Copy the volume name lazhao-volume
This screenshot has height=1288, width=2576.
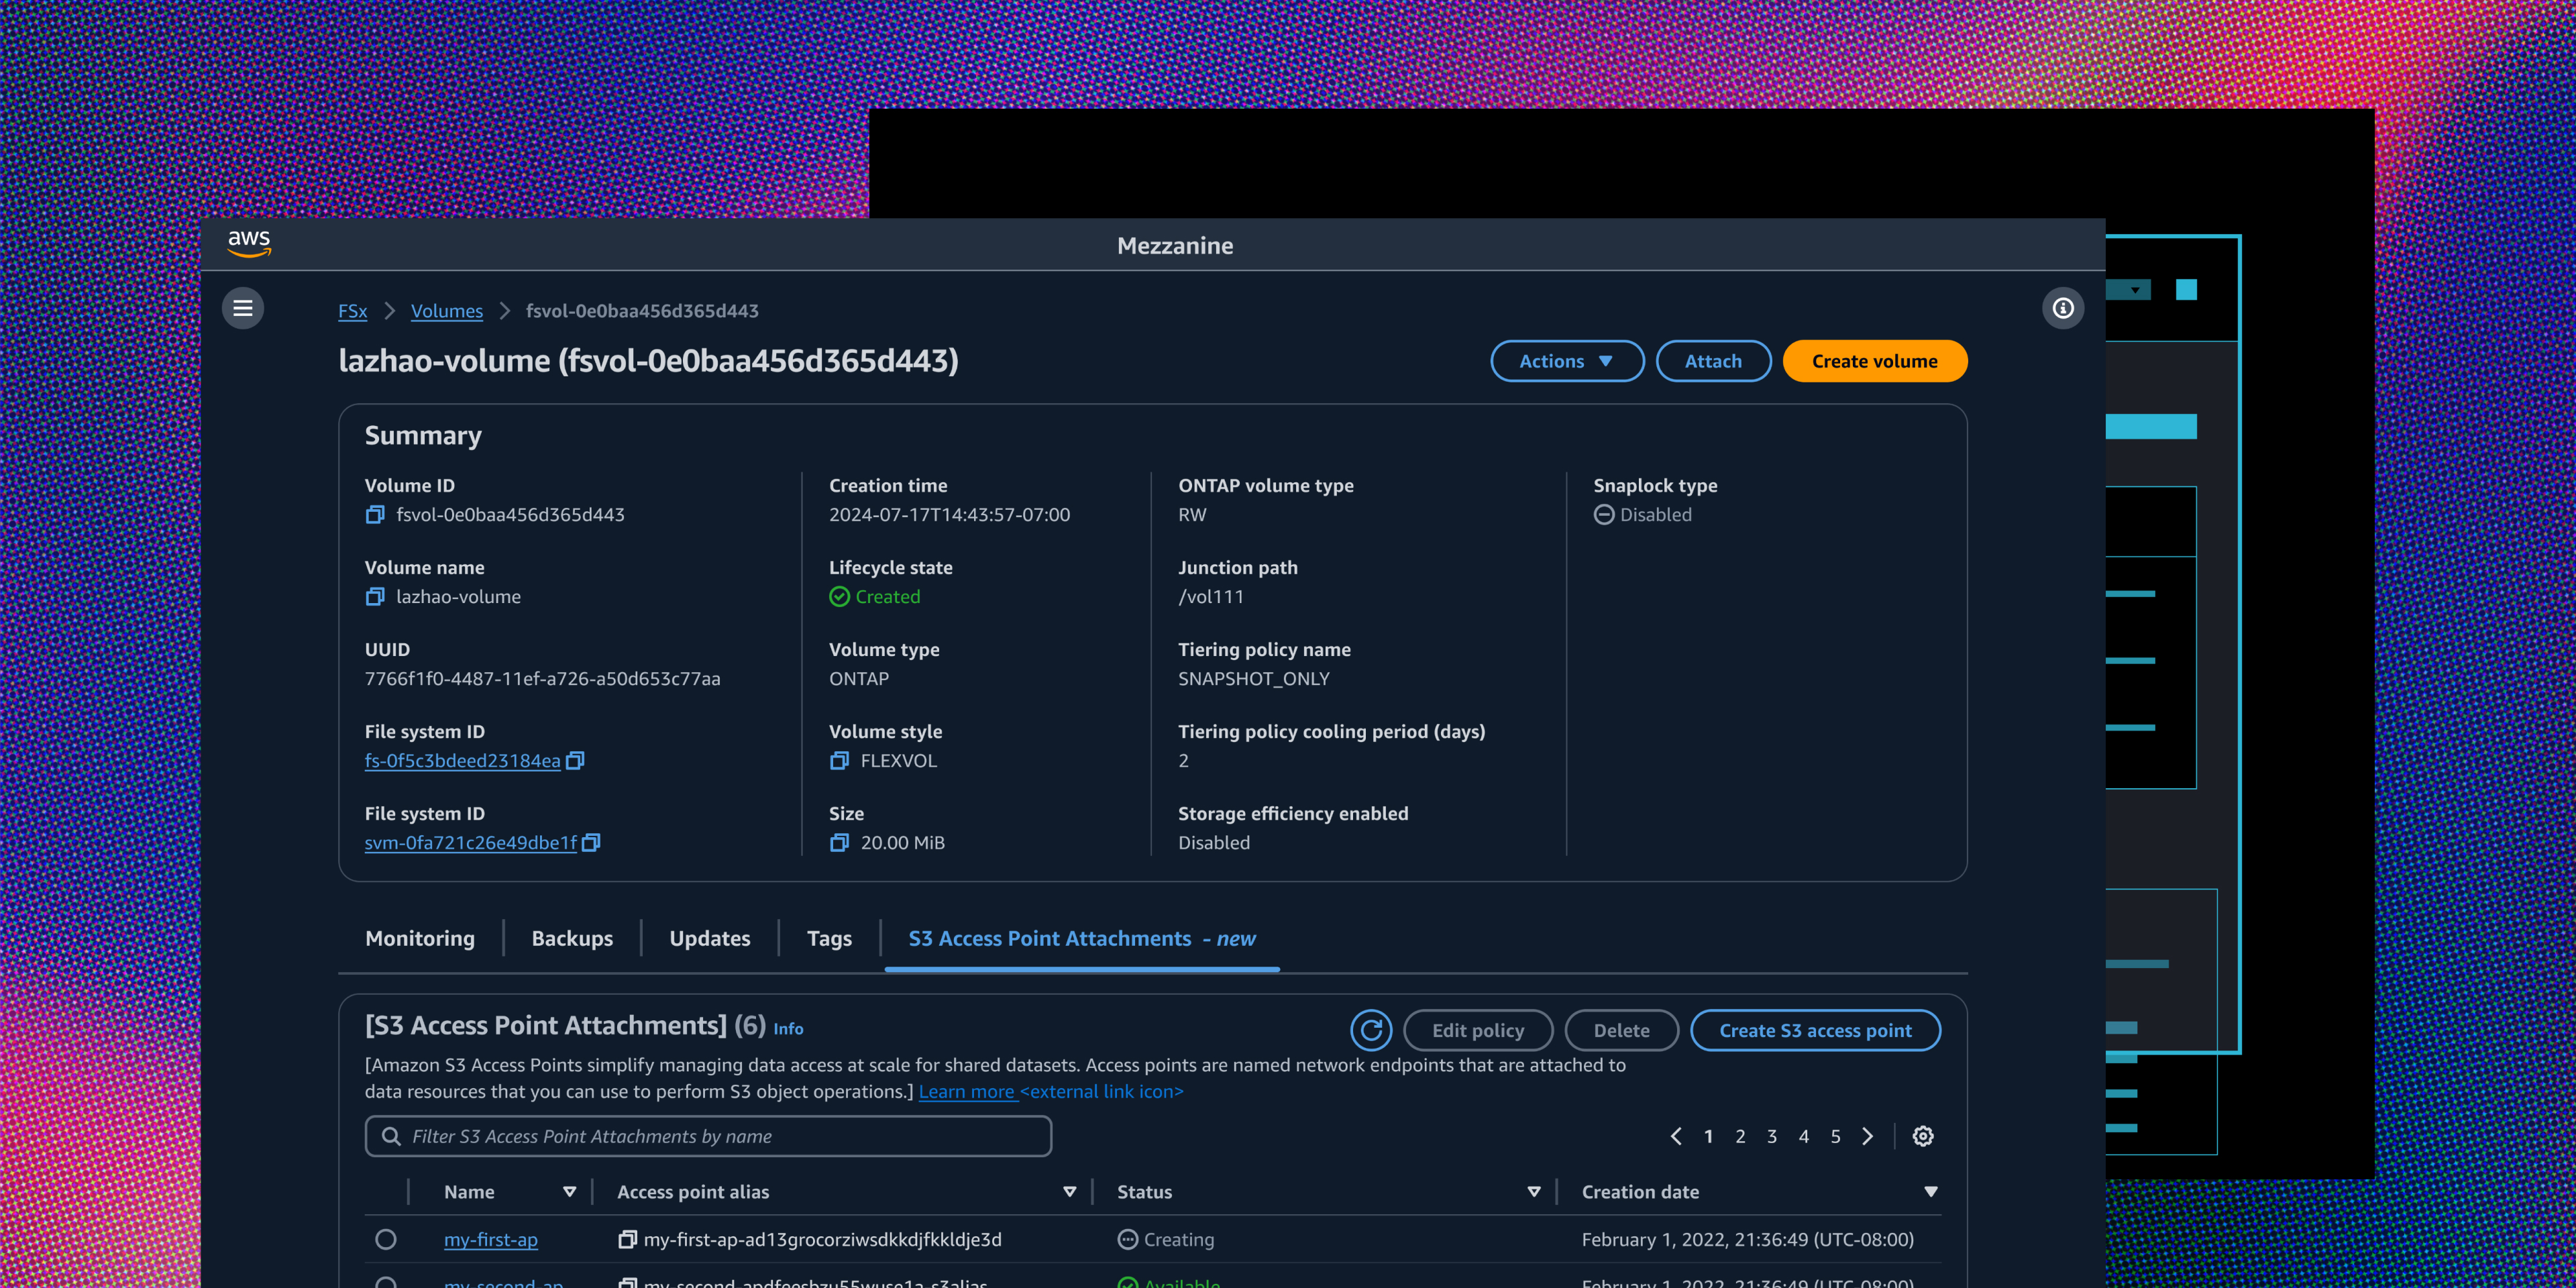coord(375,596)
